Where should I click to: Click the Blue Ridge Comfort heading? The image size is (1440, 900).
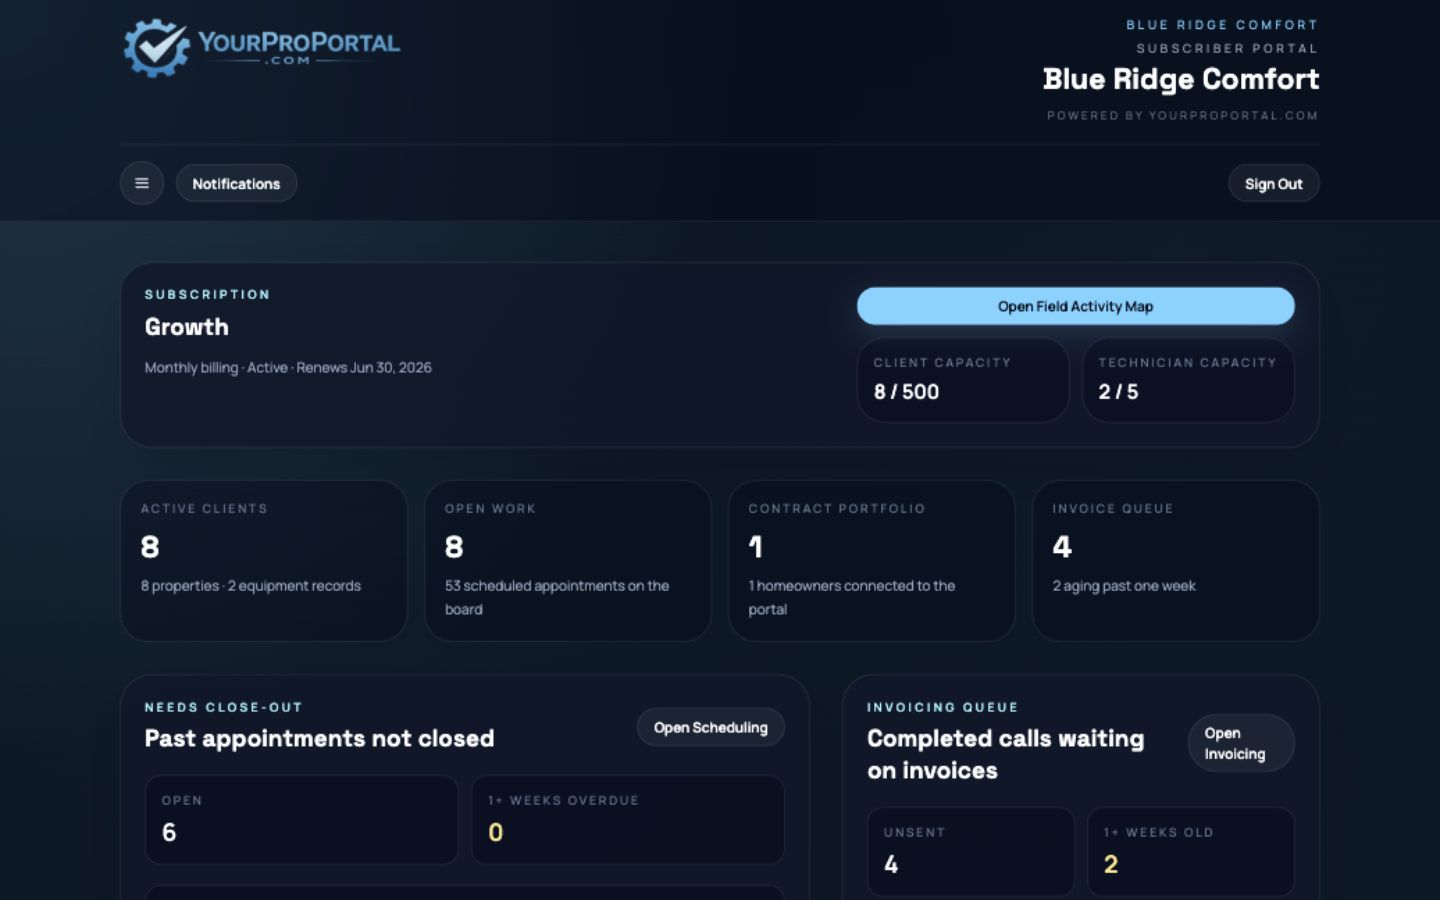click(1181, 79)
